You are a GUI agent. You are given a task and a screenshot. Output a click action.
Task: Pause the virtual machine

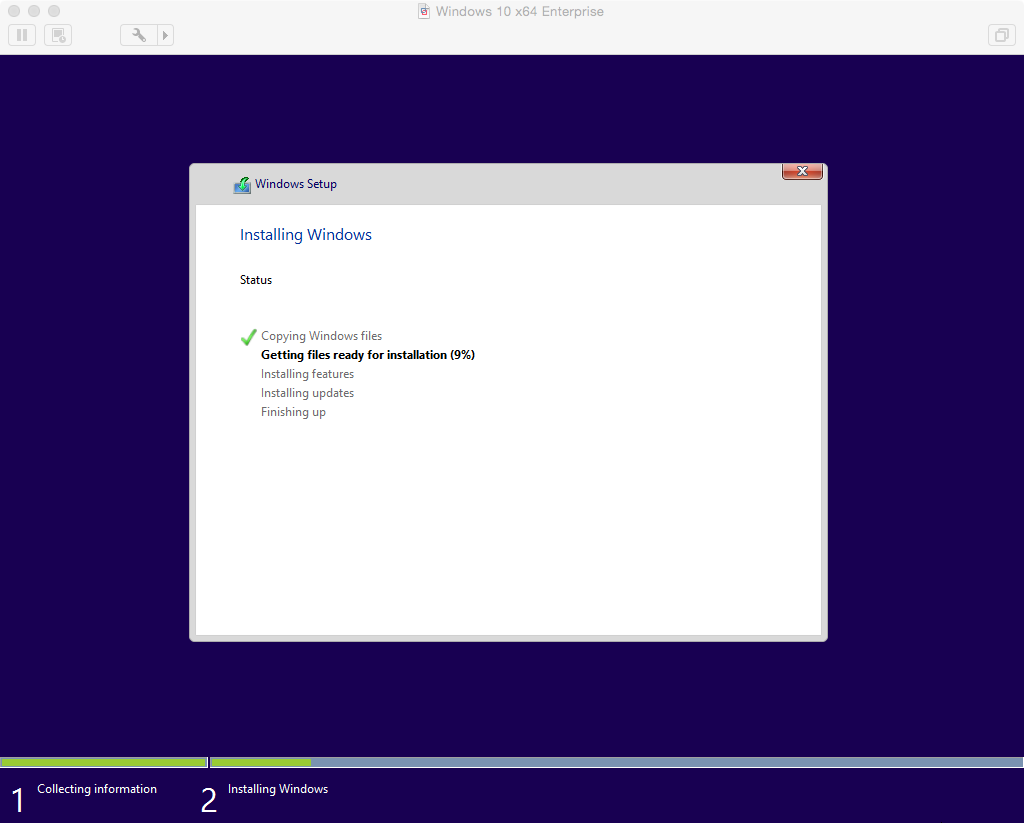(22, 35)
